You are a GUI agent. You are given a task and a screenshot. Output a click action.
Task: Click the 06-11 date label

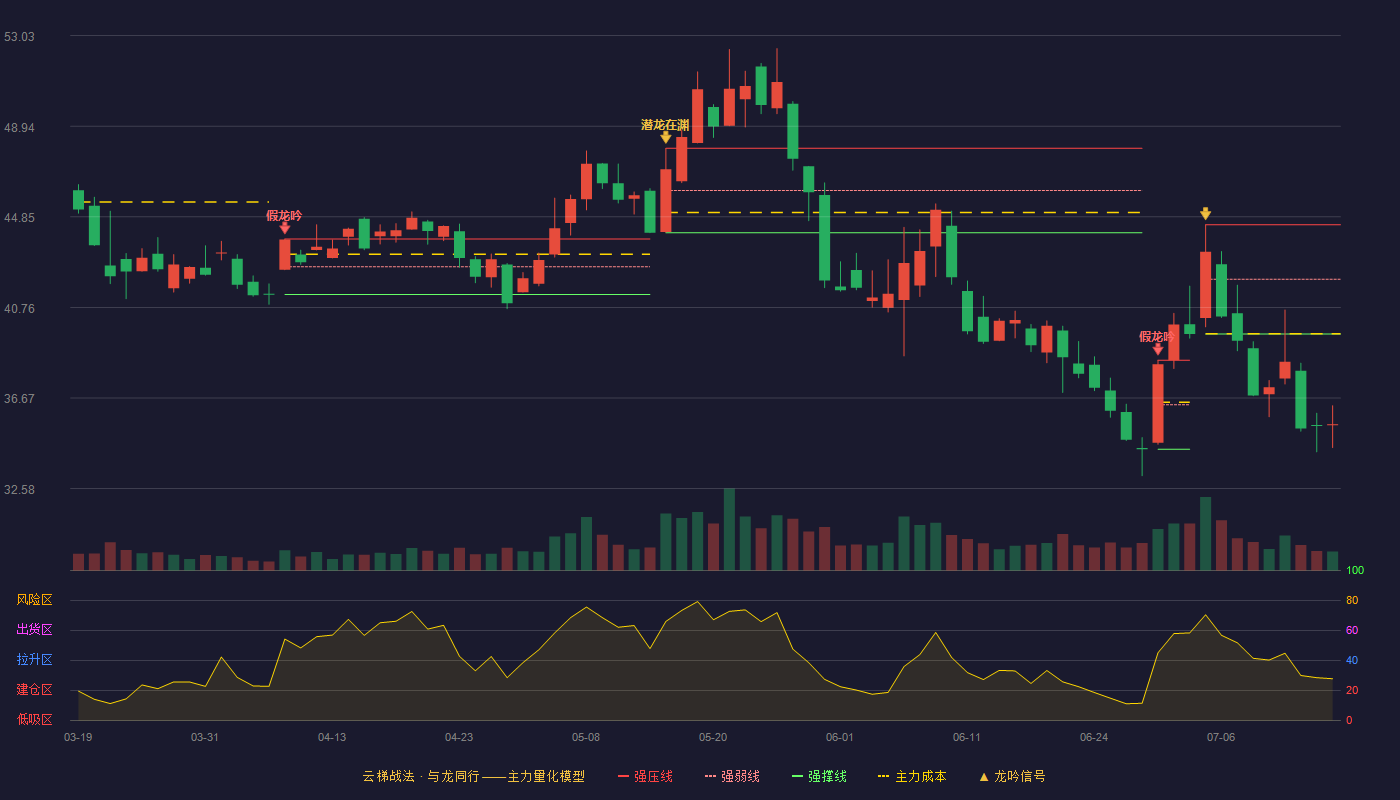pyautogui.click(x=967, y=737)
